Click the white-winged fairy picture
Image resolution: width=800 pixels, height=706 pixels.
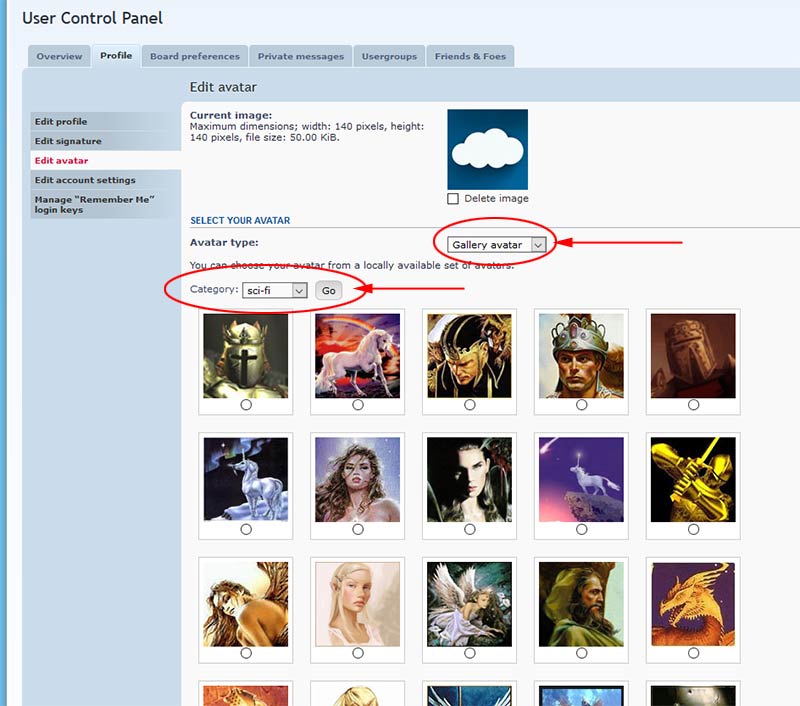tap(469, 604)
